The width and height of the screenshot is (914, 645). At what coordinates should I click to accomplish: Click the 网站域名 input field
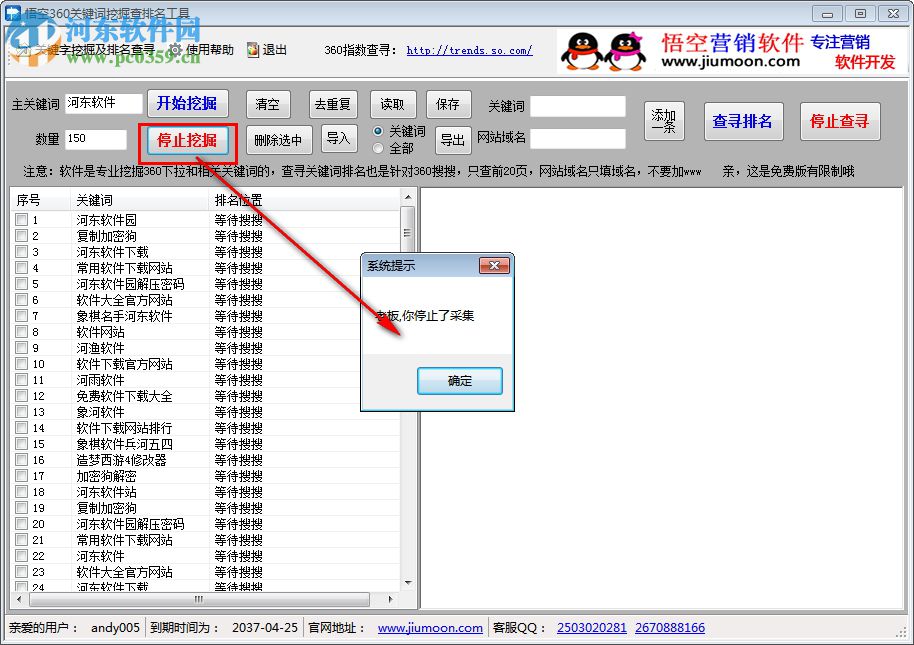[x=578, y=139]
